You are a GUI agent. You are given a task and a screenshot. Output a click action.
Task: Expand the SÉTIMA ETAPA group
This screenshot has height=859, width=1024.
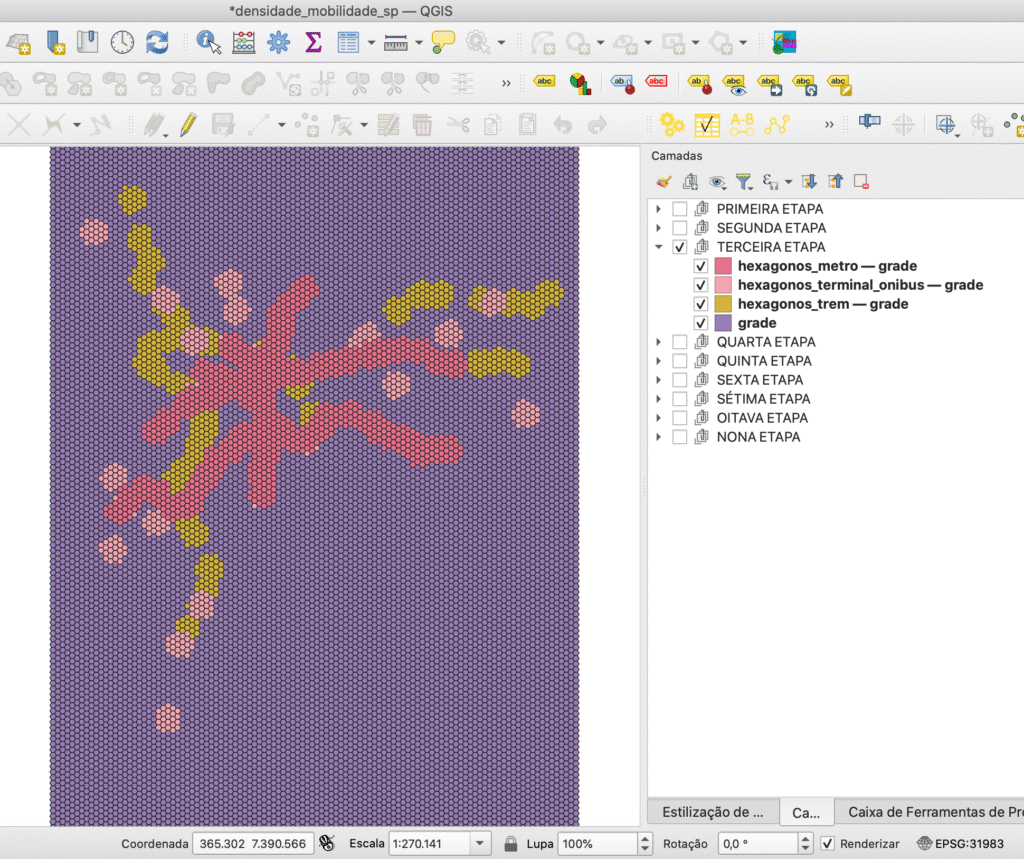point(658,398)
